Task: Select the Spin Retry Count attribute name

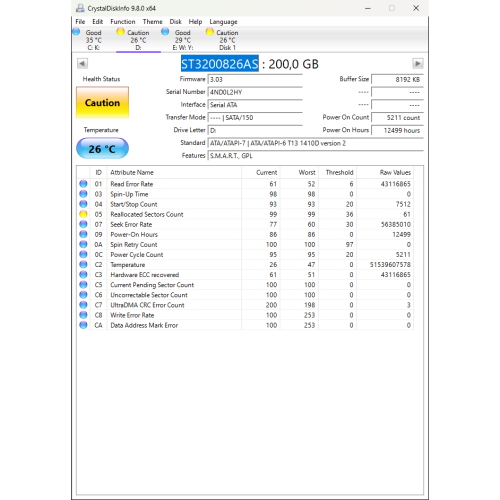Action: [x=134, y=245]
